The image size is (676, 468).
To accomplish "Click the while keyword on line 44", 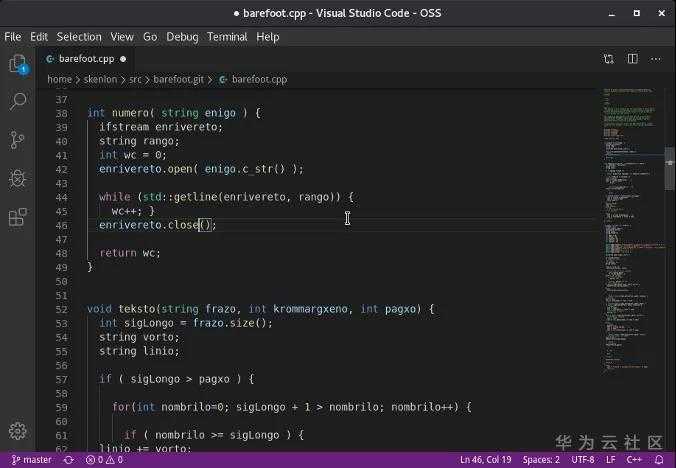I will (115, 197).
